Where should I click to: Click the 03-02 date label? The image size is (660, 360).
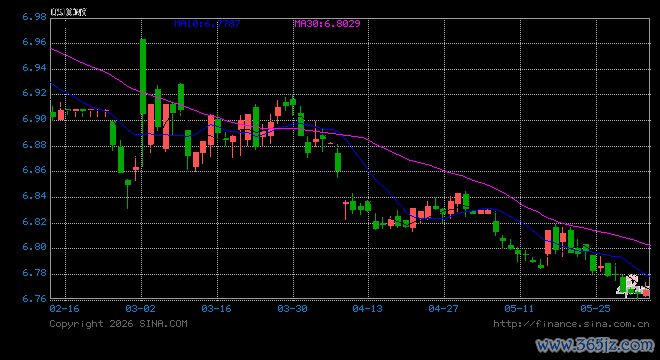[x=141, y=309]
